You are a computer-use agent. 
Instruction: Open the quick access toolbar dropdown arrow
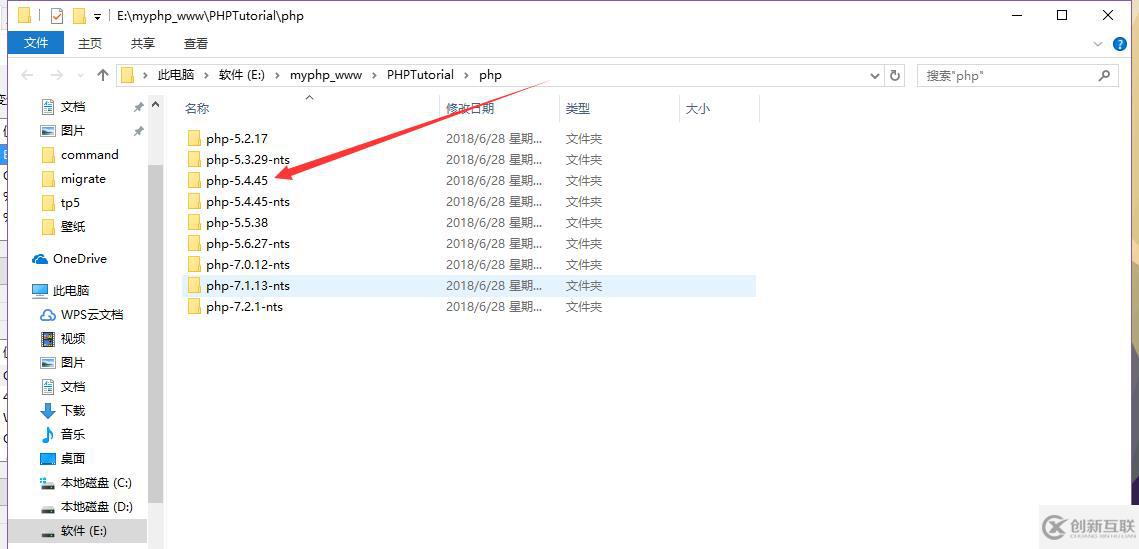[x=97, y=16]
